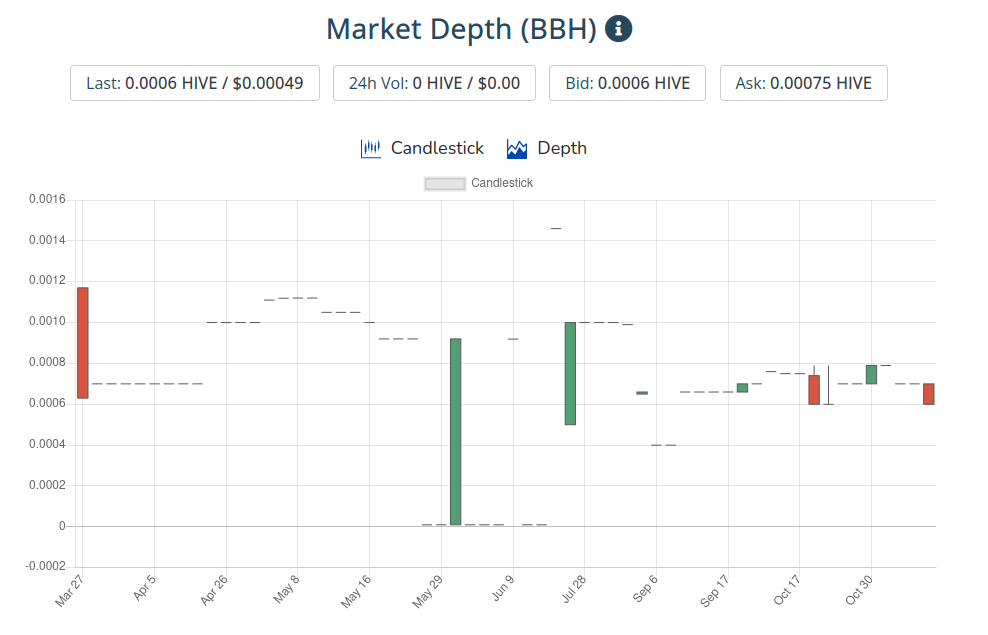This screenshot has width=988, height=635.
Task: Click the 0.0010 y-axis label
Action: [x=47, y=321]
